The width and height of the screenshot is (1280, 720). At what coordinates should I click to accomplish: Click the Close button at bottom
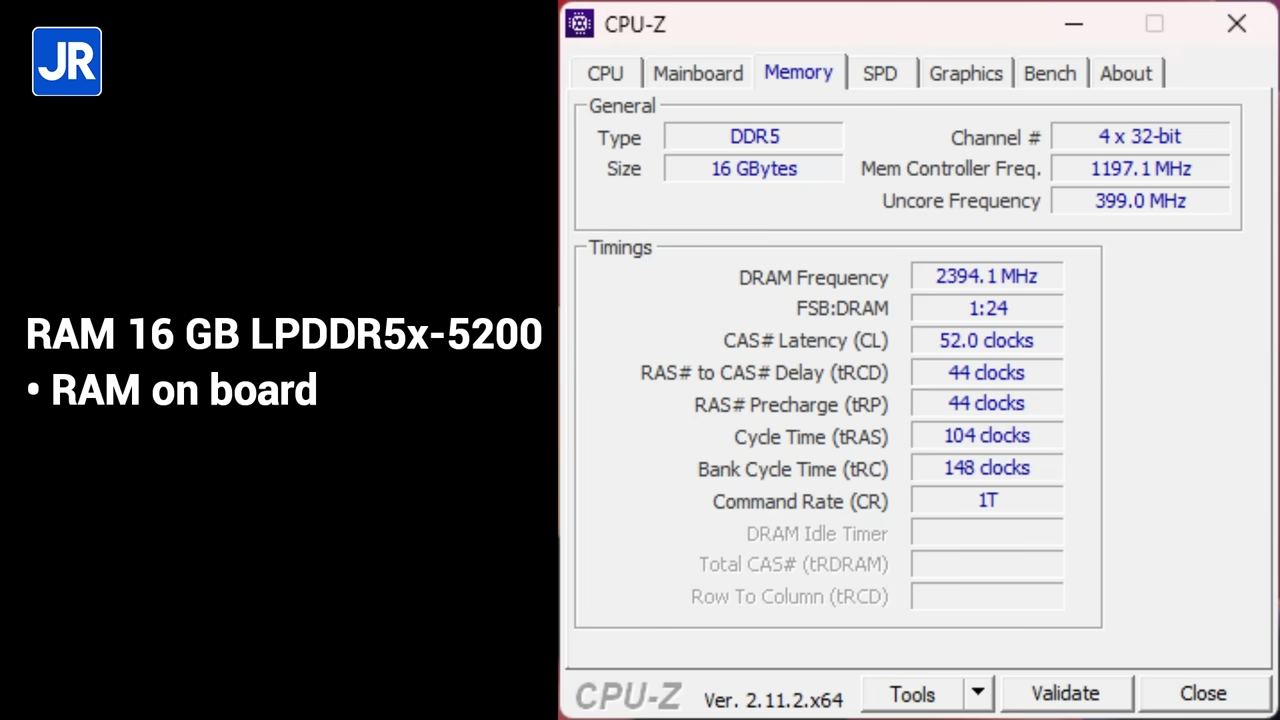coord(1202,693)
